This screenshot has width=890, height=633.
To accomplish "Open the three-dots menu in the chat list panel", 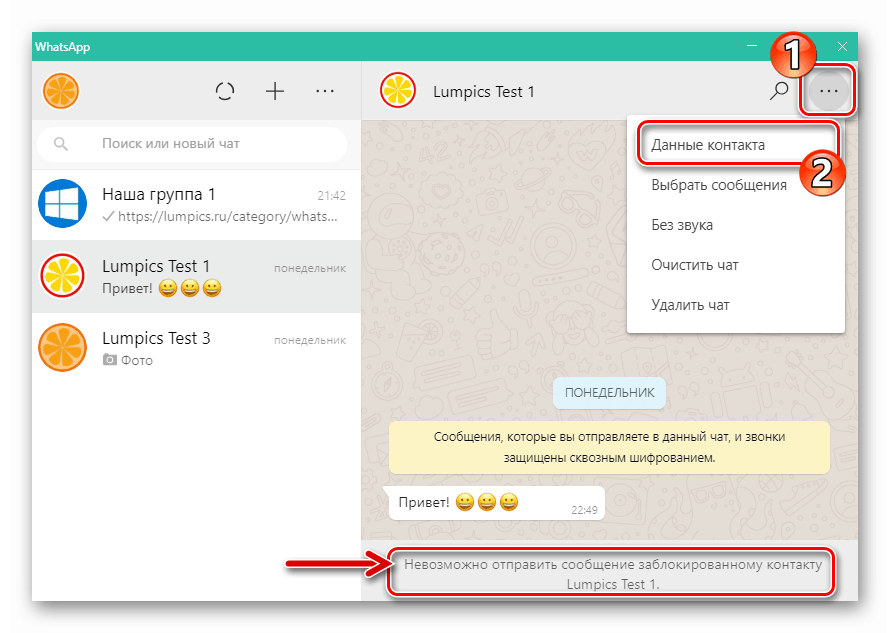I will point(324,90).
